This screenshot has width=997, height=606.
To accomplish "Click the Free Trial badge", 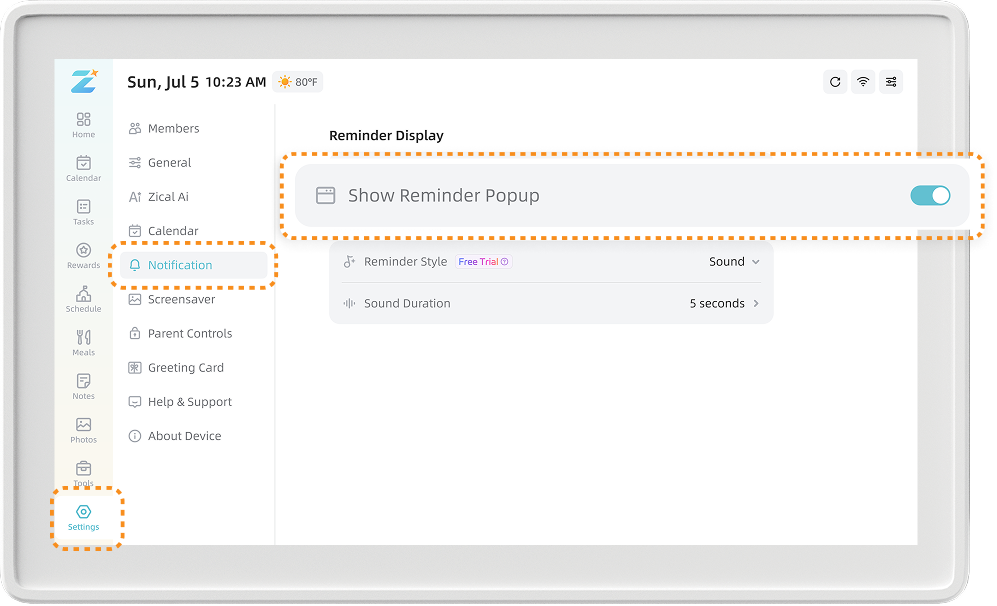I will pyautogui.click(x=483, y=262).
